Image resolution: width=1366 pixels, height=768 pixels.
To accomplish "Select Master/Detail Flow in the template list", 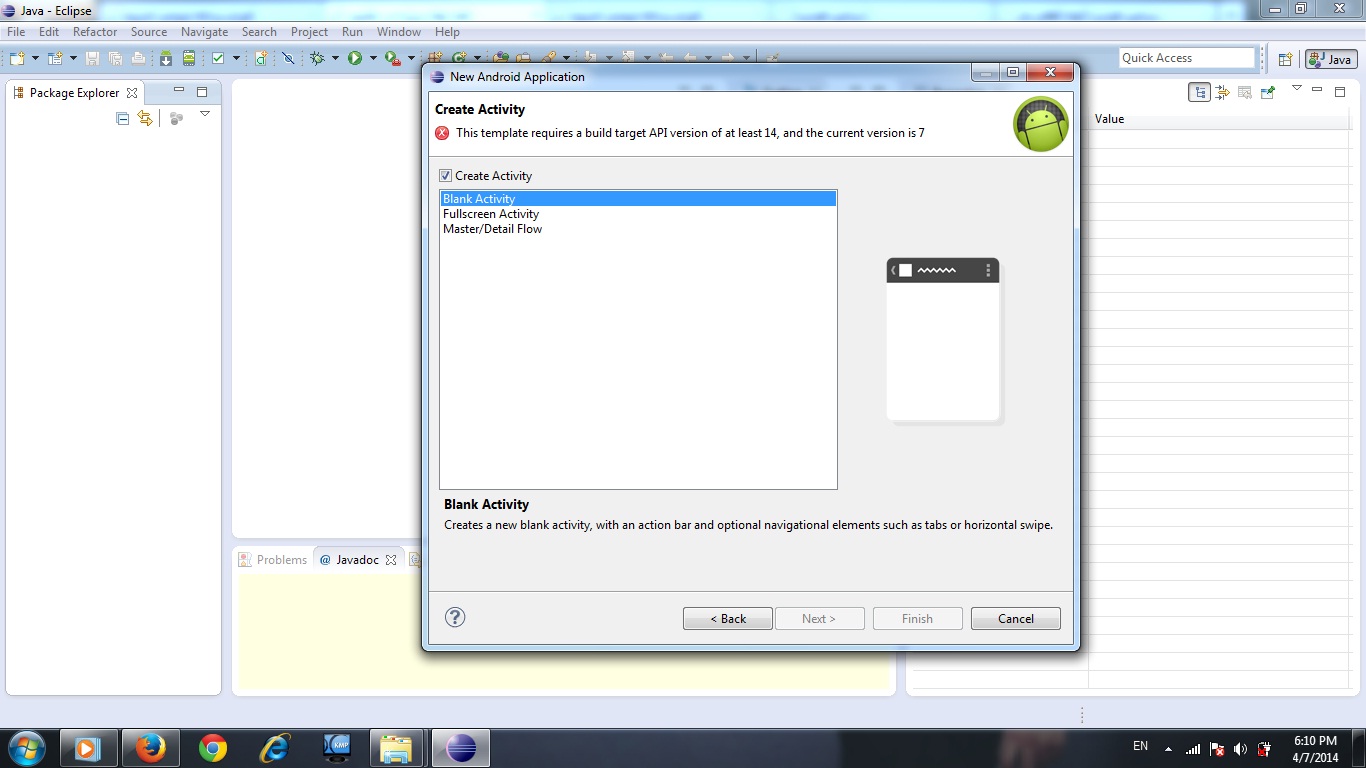I will 638,229.
